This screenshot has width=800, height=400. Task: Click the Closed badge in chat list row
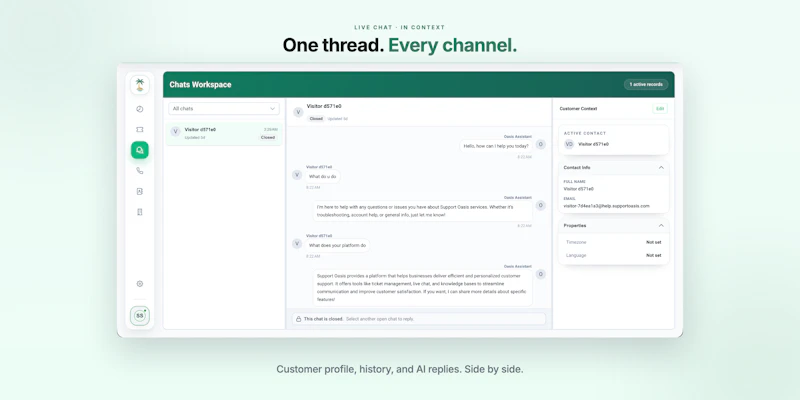(x=268, y=138)
